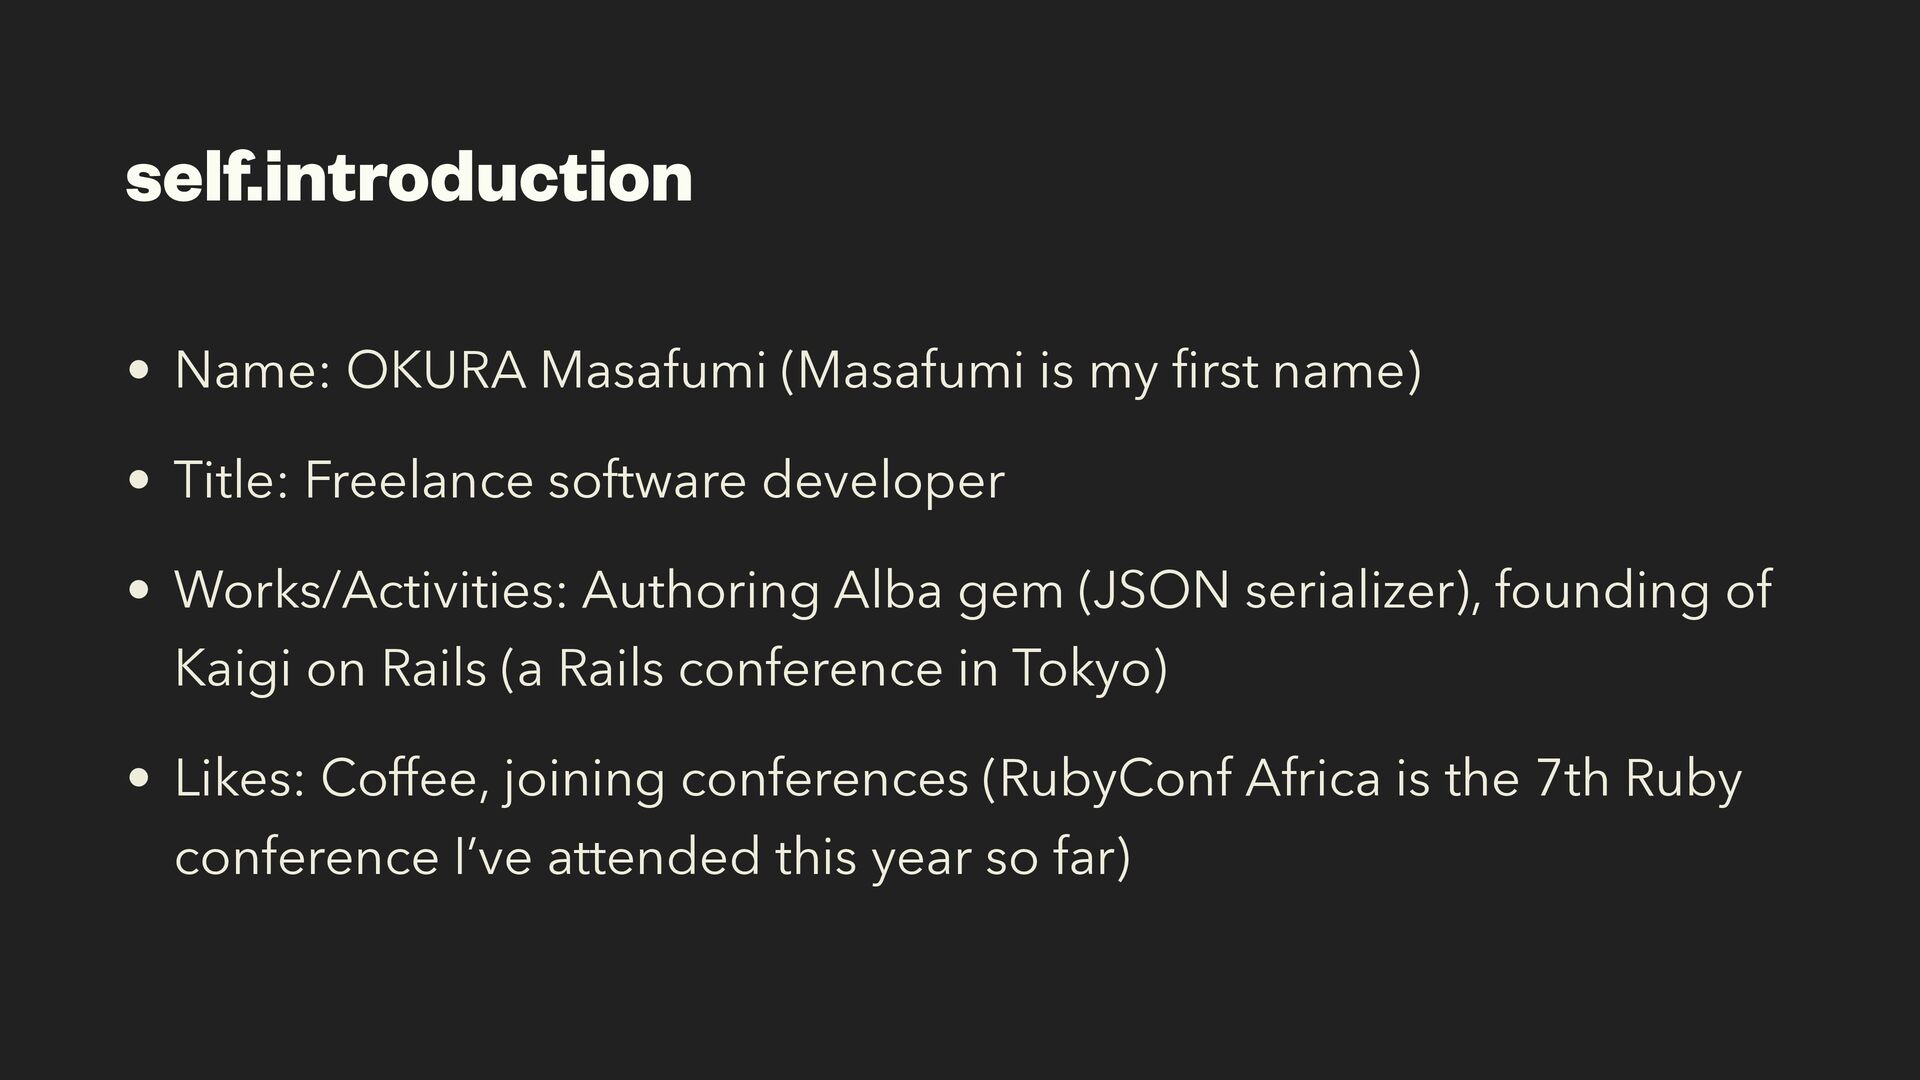
Task: Click 'attended this year so far' text
Action: click(838, 857)
